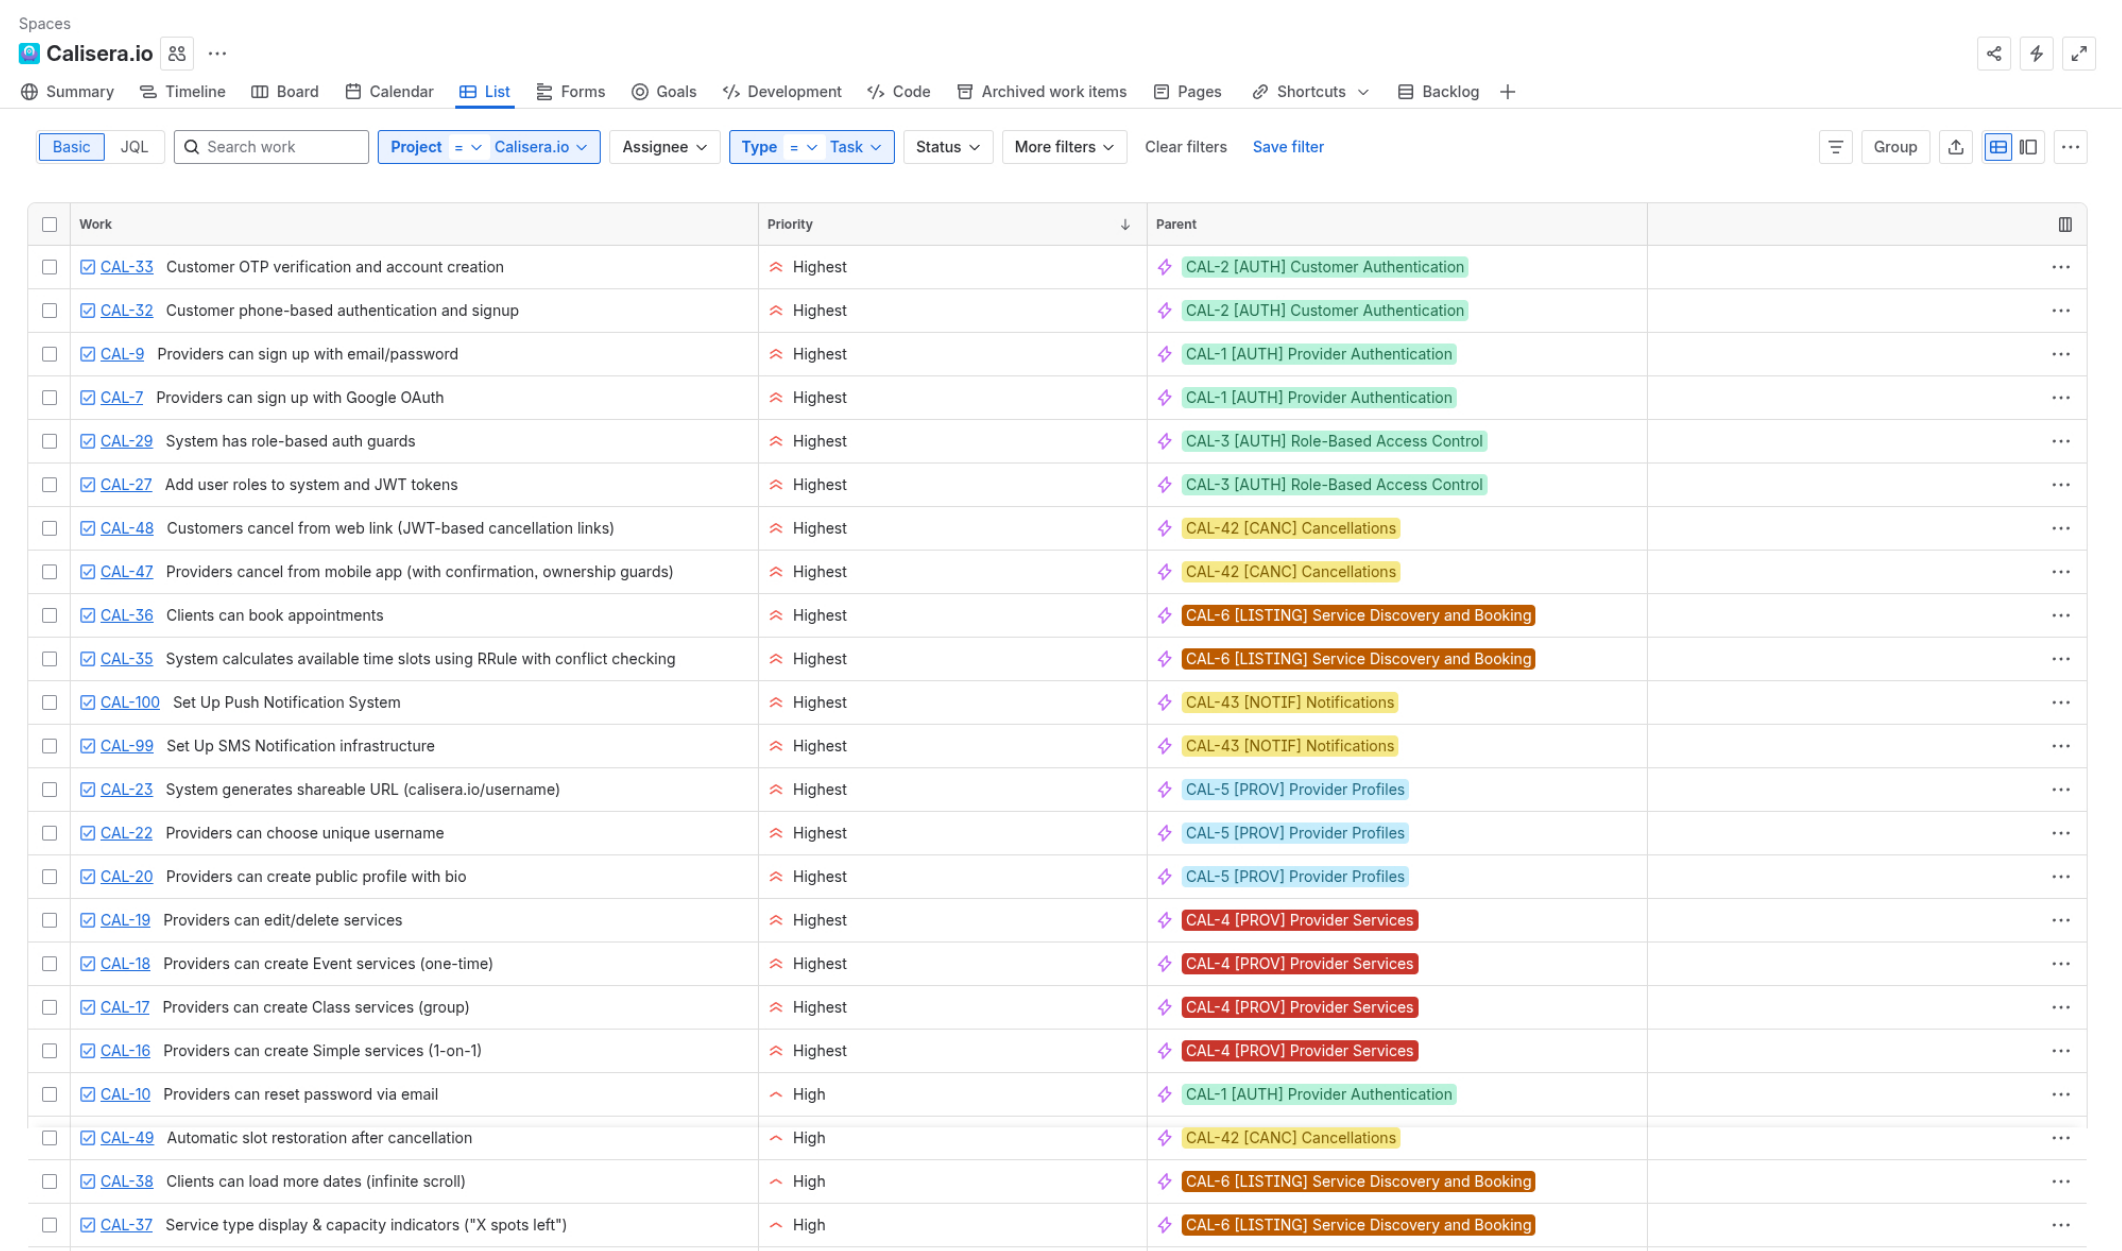
Task: Switch to the detail split view icon
Action: point(2028,147)
